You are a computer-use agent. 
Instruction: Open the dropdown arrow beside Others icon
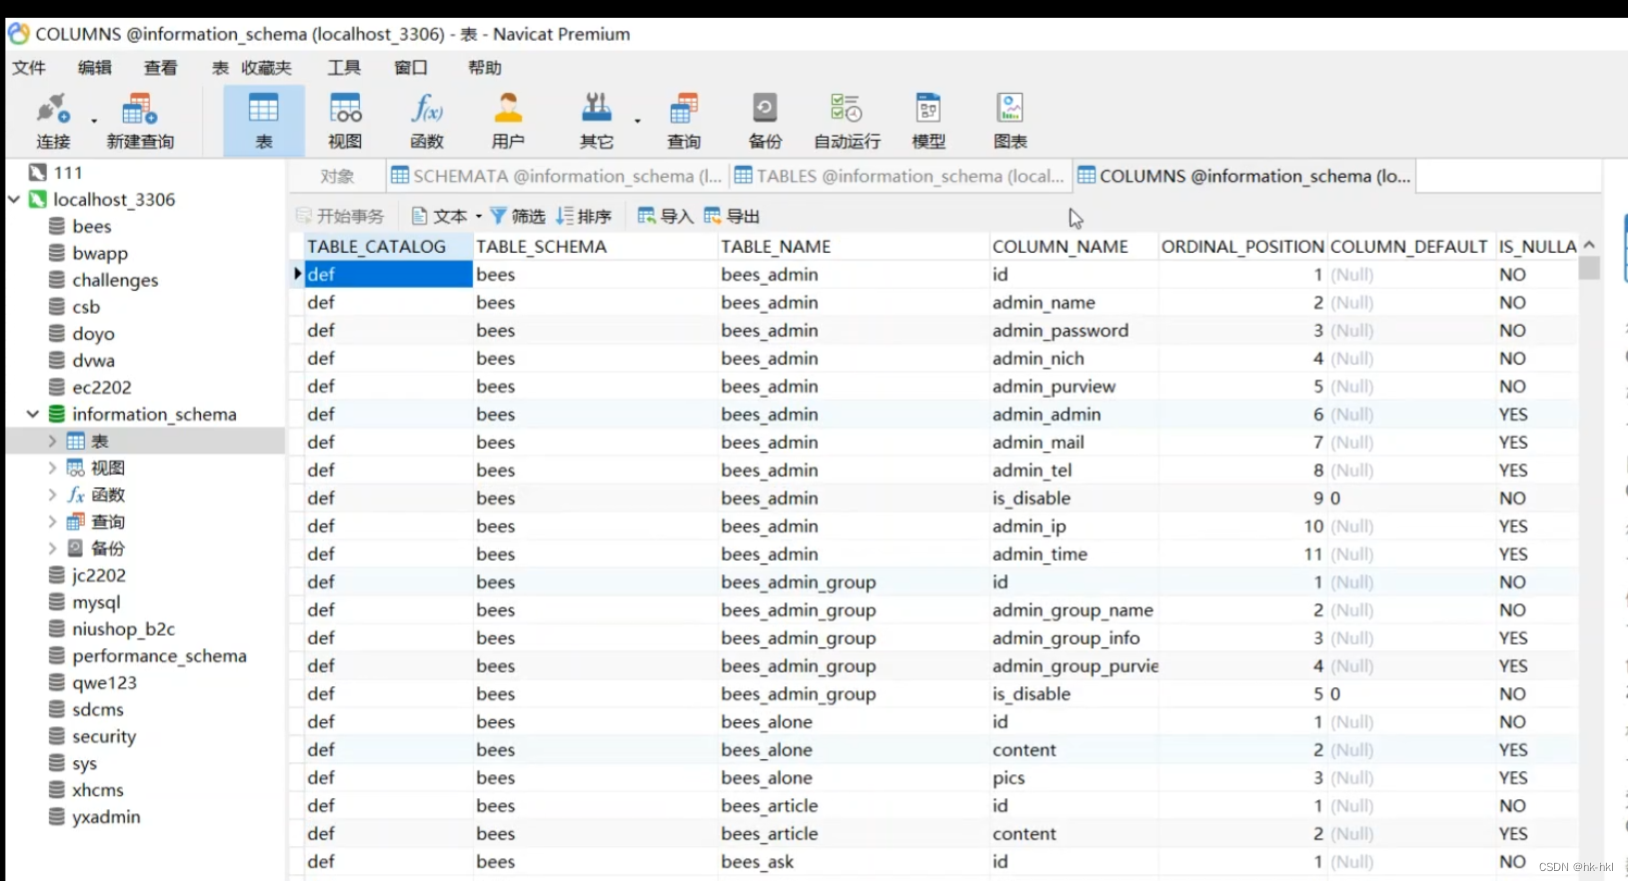pos(637,121)
